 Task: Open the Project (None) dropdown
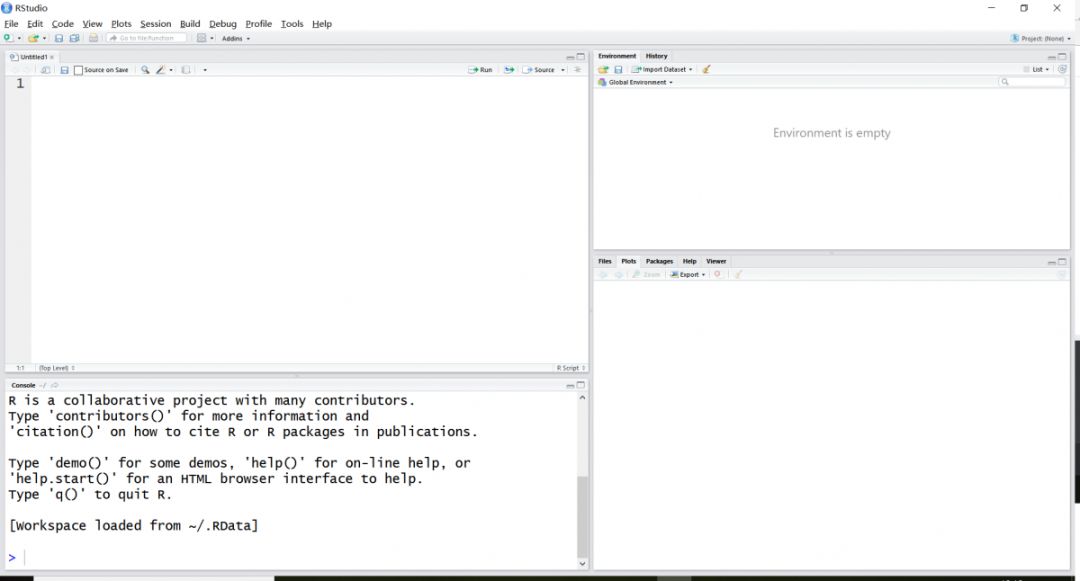[x=1041, y=39]
